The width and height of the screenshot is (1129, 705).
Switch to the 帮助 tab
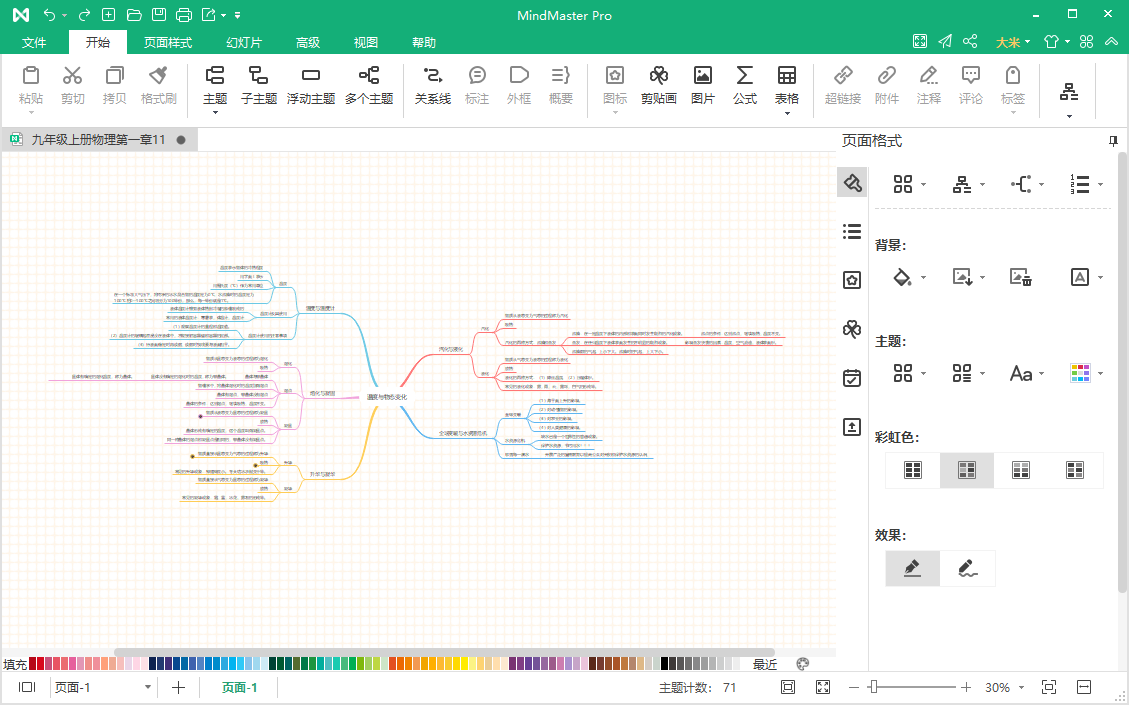click(424, 42)
